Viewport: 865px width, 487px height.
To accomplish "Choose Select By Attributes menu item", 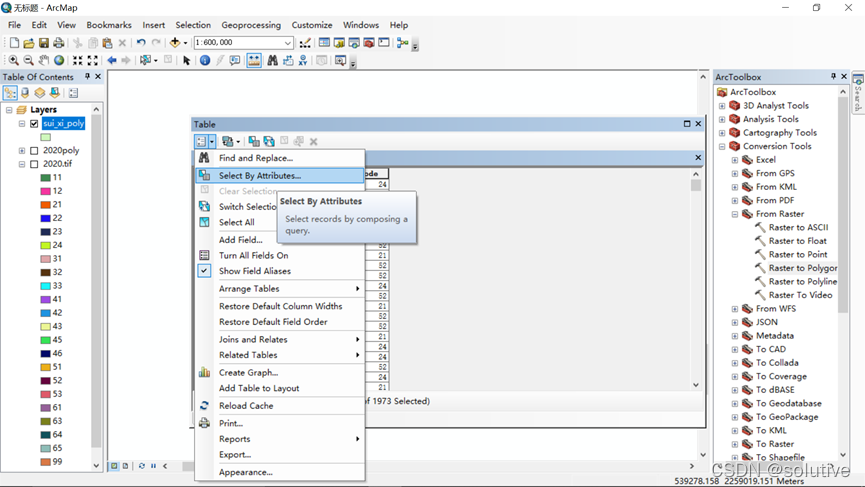I will coord(259,175).
